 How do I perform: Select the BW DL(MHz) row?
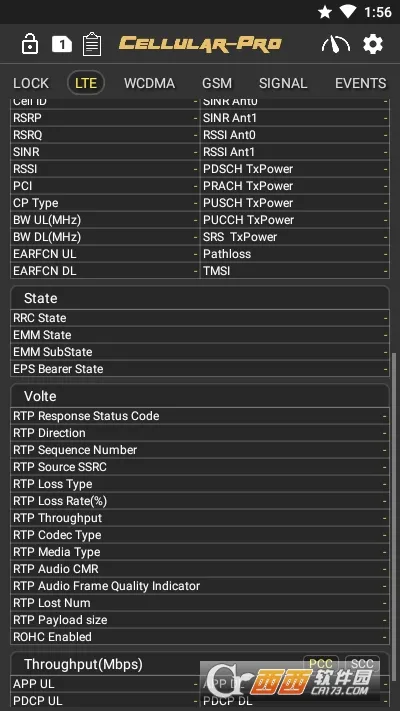point(105,237)
